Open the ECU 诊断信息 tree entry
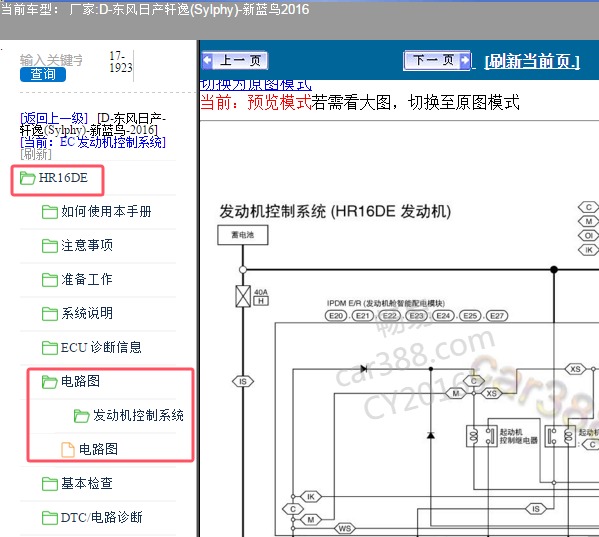Image resolution: width=599 pixels, height=537 pixels. coord(101,348)
